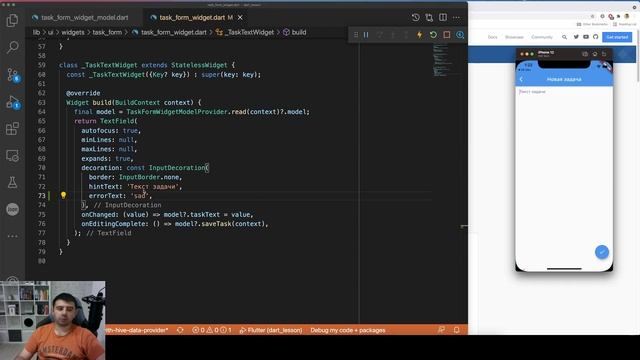Open editor More Actions menu
The image size is (640, 360).
pyautogui.click(x=456, y=18)
